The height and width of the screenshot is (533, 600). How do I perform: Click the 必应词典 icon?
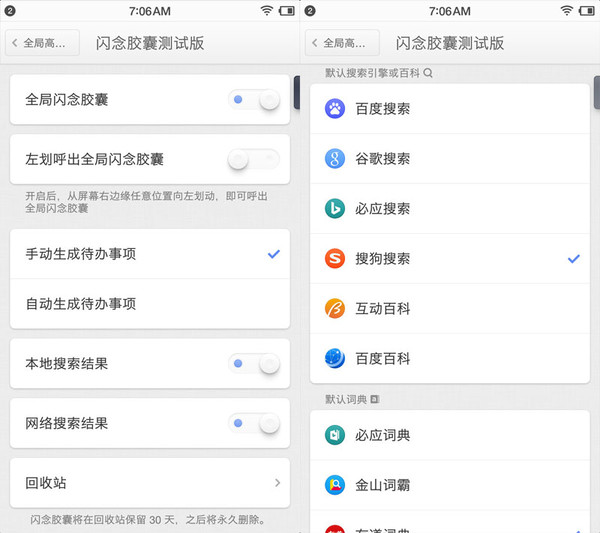point(335,435)
